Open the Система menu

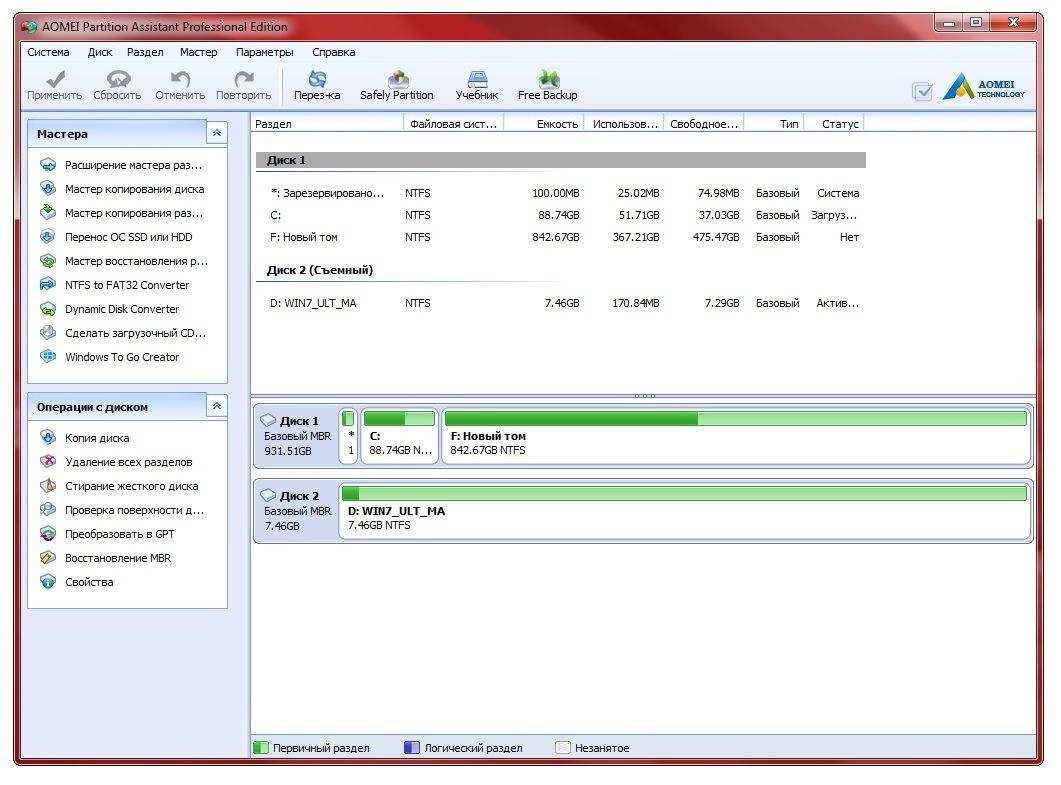pyautogui.click(x=48, y=52)
